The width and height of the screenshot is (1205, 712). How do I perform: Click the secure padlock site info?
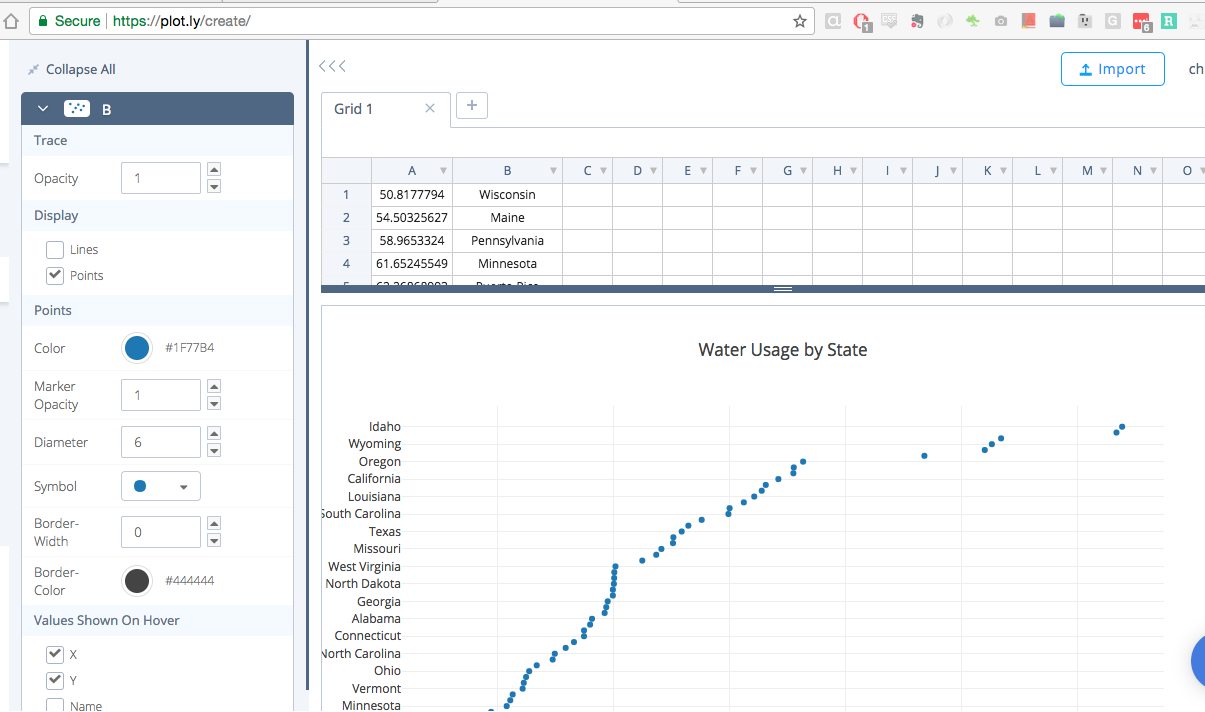(x=70, y=20)
